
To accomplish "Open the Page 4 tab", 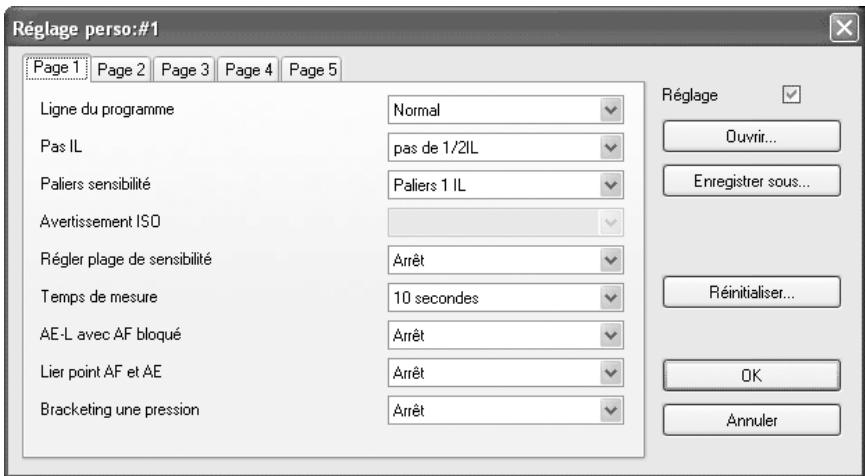I will 249,70.
